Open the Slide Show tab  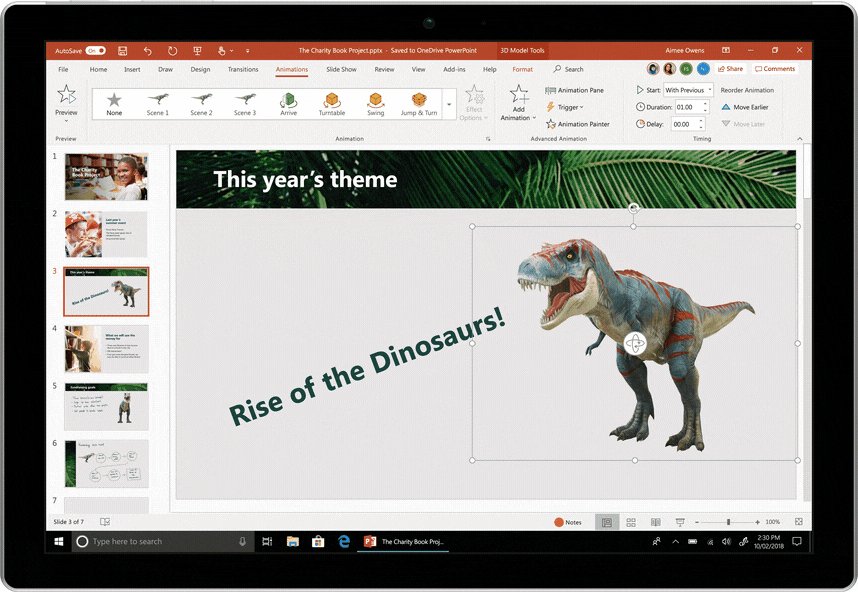point(341,69)
